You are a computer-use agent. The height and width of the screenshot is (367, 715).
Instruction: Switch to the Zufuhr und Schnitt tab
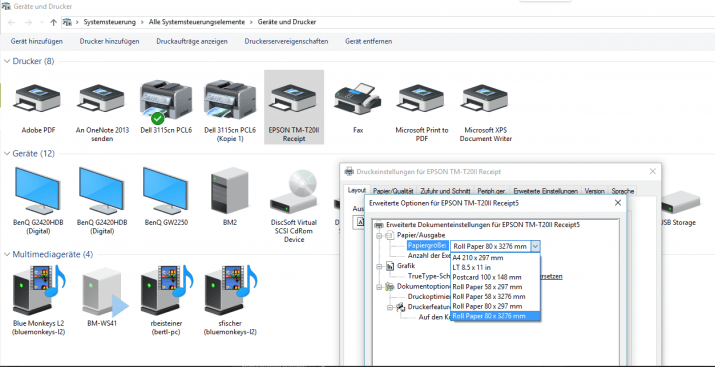(x=445, y=191)
